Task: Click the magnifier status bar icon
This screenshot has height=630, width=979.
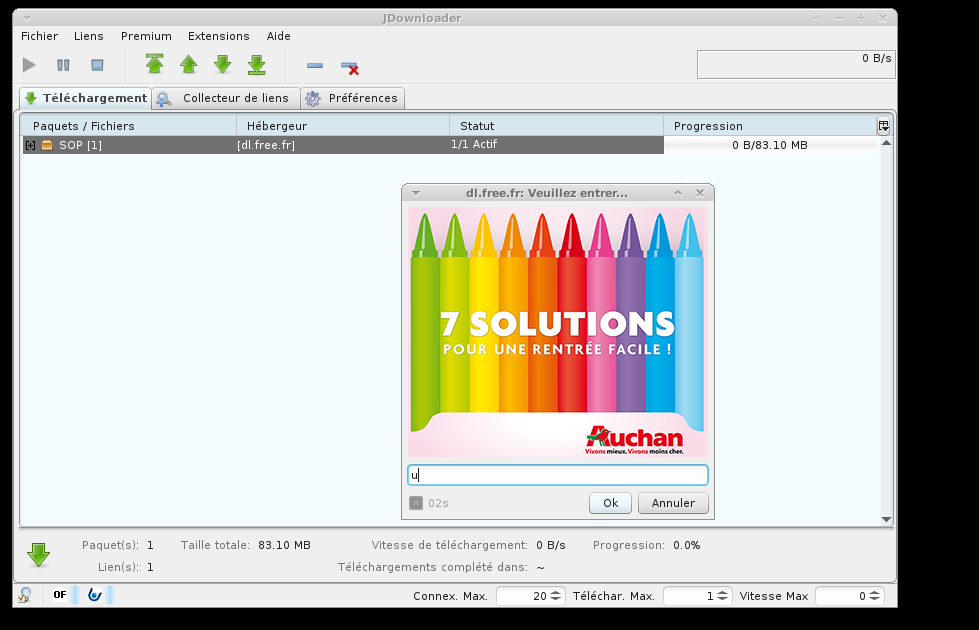Action: [x=25, y=595]
